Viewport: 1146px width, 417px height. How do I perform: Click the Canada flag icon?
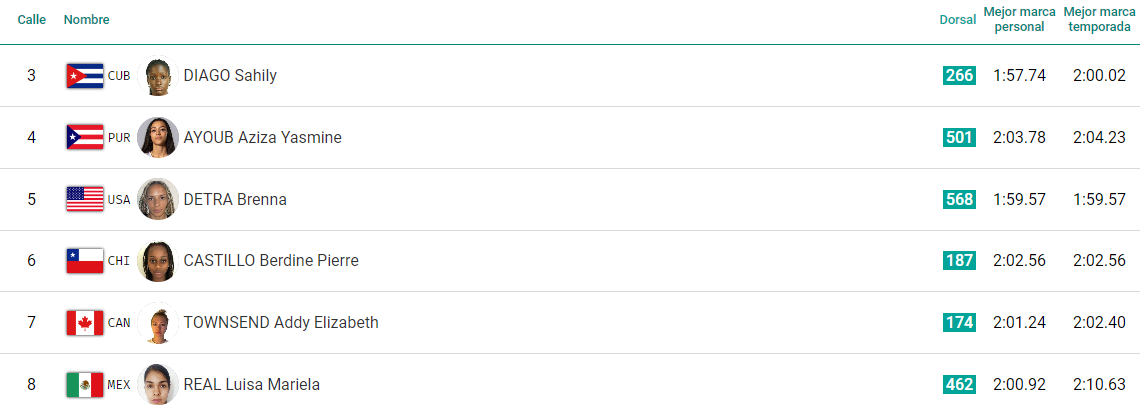(85, 323)
